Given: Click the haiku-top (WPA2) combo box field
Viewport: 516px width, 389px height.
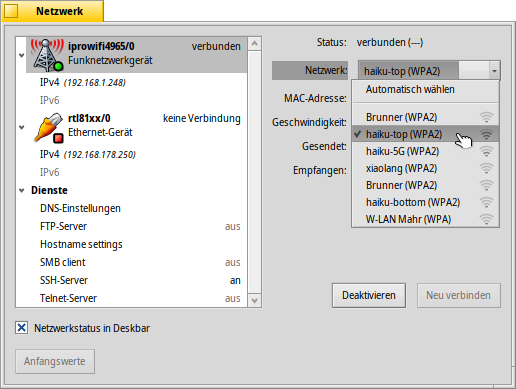Looking at the screenshot, I should click(429, 71).
